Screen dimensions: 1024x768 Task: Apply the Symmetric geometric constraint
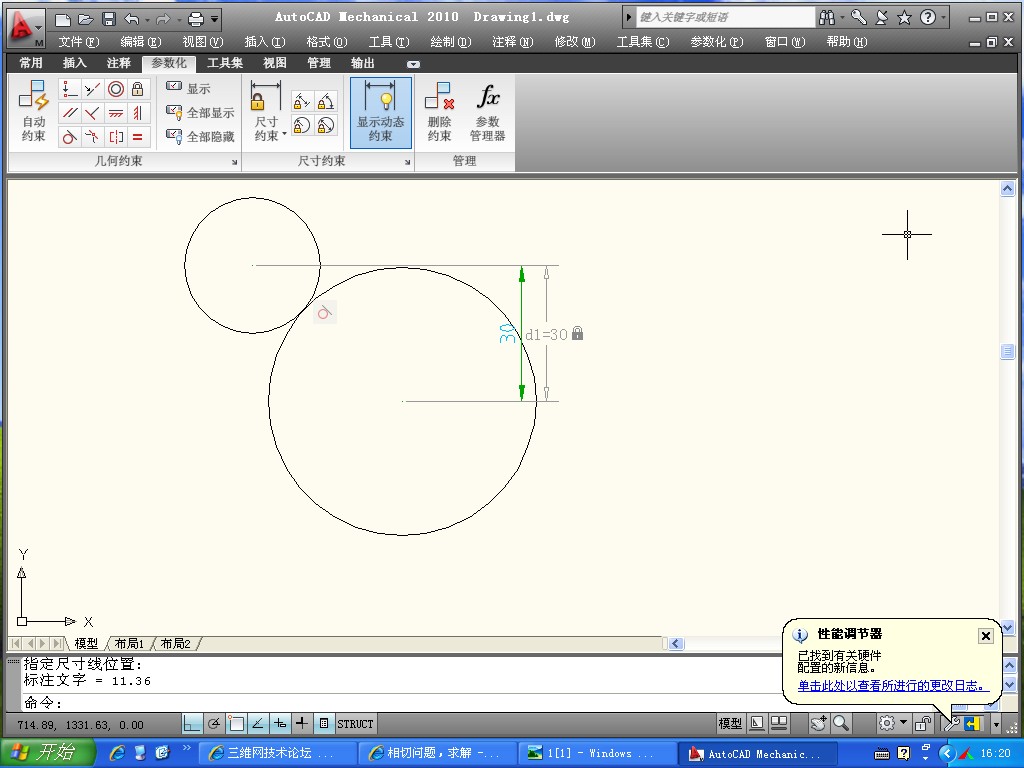(116, 136)
